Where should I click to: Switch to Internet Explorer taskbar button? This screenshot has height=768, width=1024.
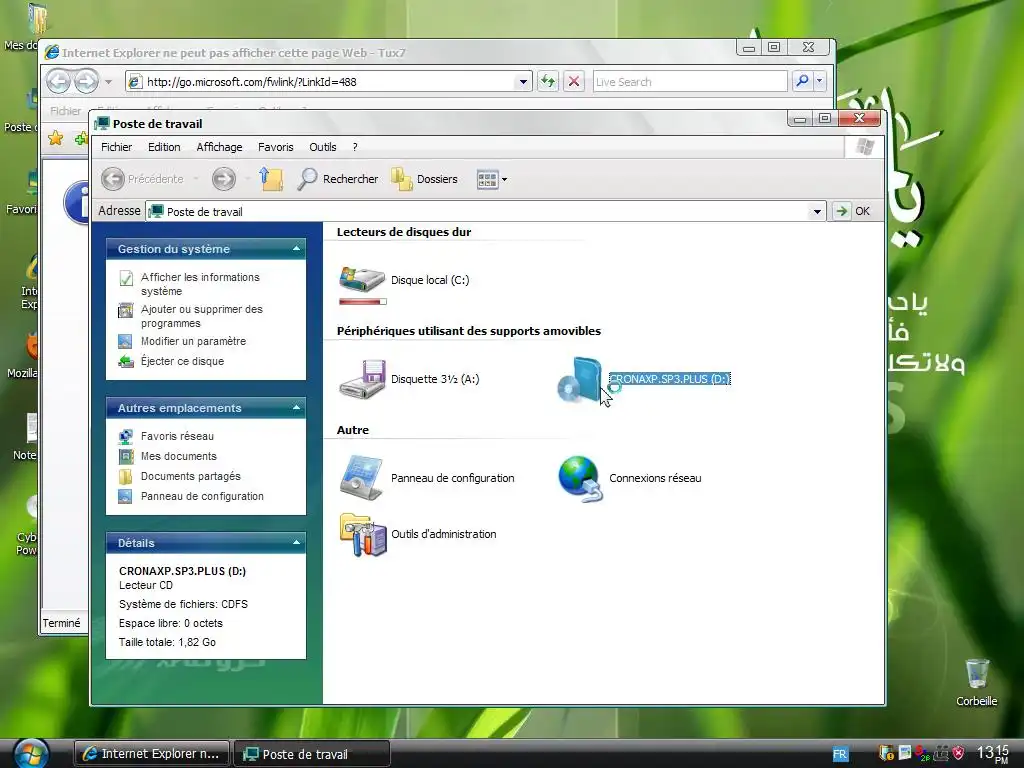152,754
